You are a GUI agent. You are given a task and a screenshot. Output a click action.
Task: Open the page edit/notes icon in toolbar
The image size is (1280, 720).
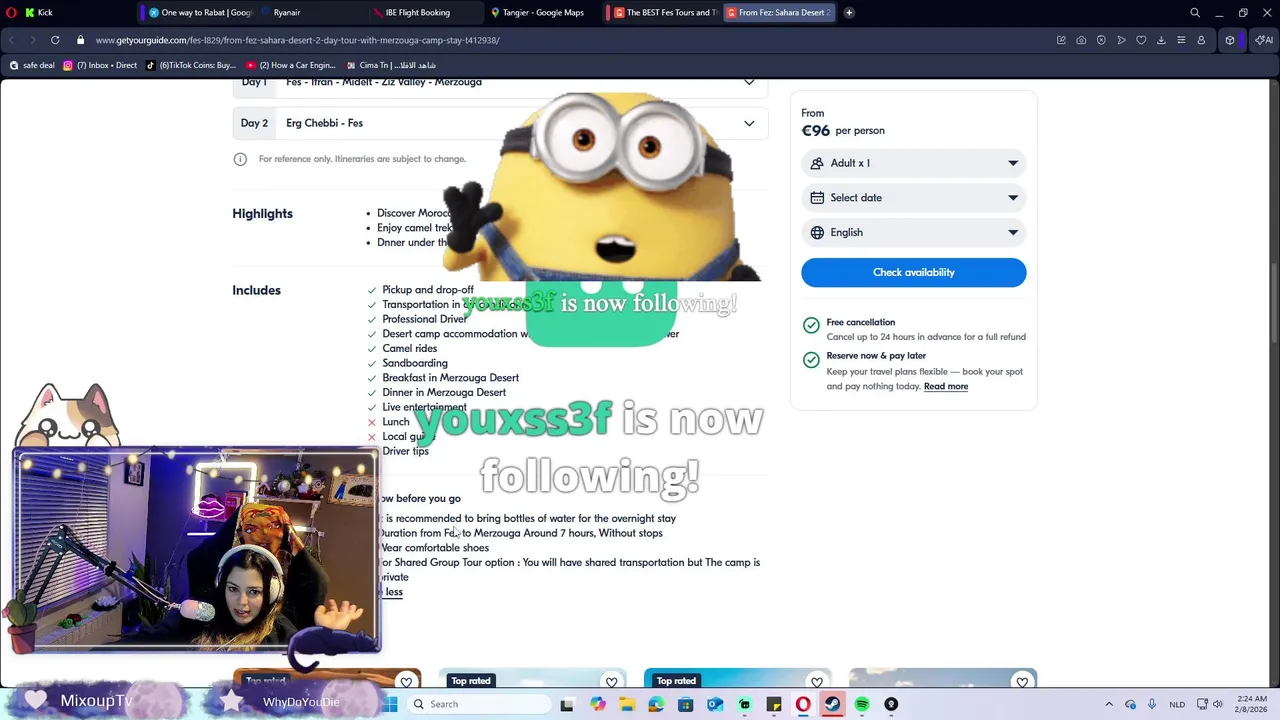coord(1061,40)
